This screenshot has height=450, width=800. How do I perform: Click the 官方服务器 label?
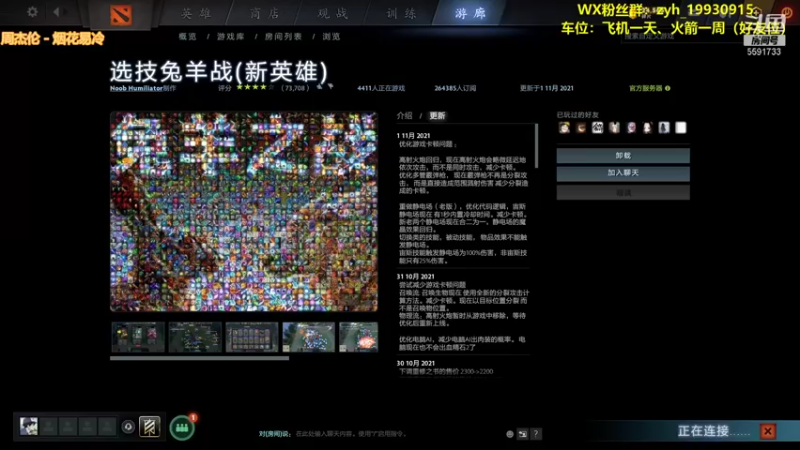645,88
